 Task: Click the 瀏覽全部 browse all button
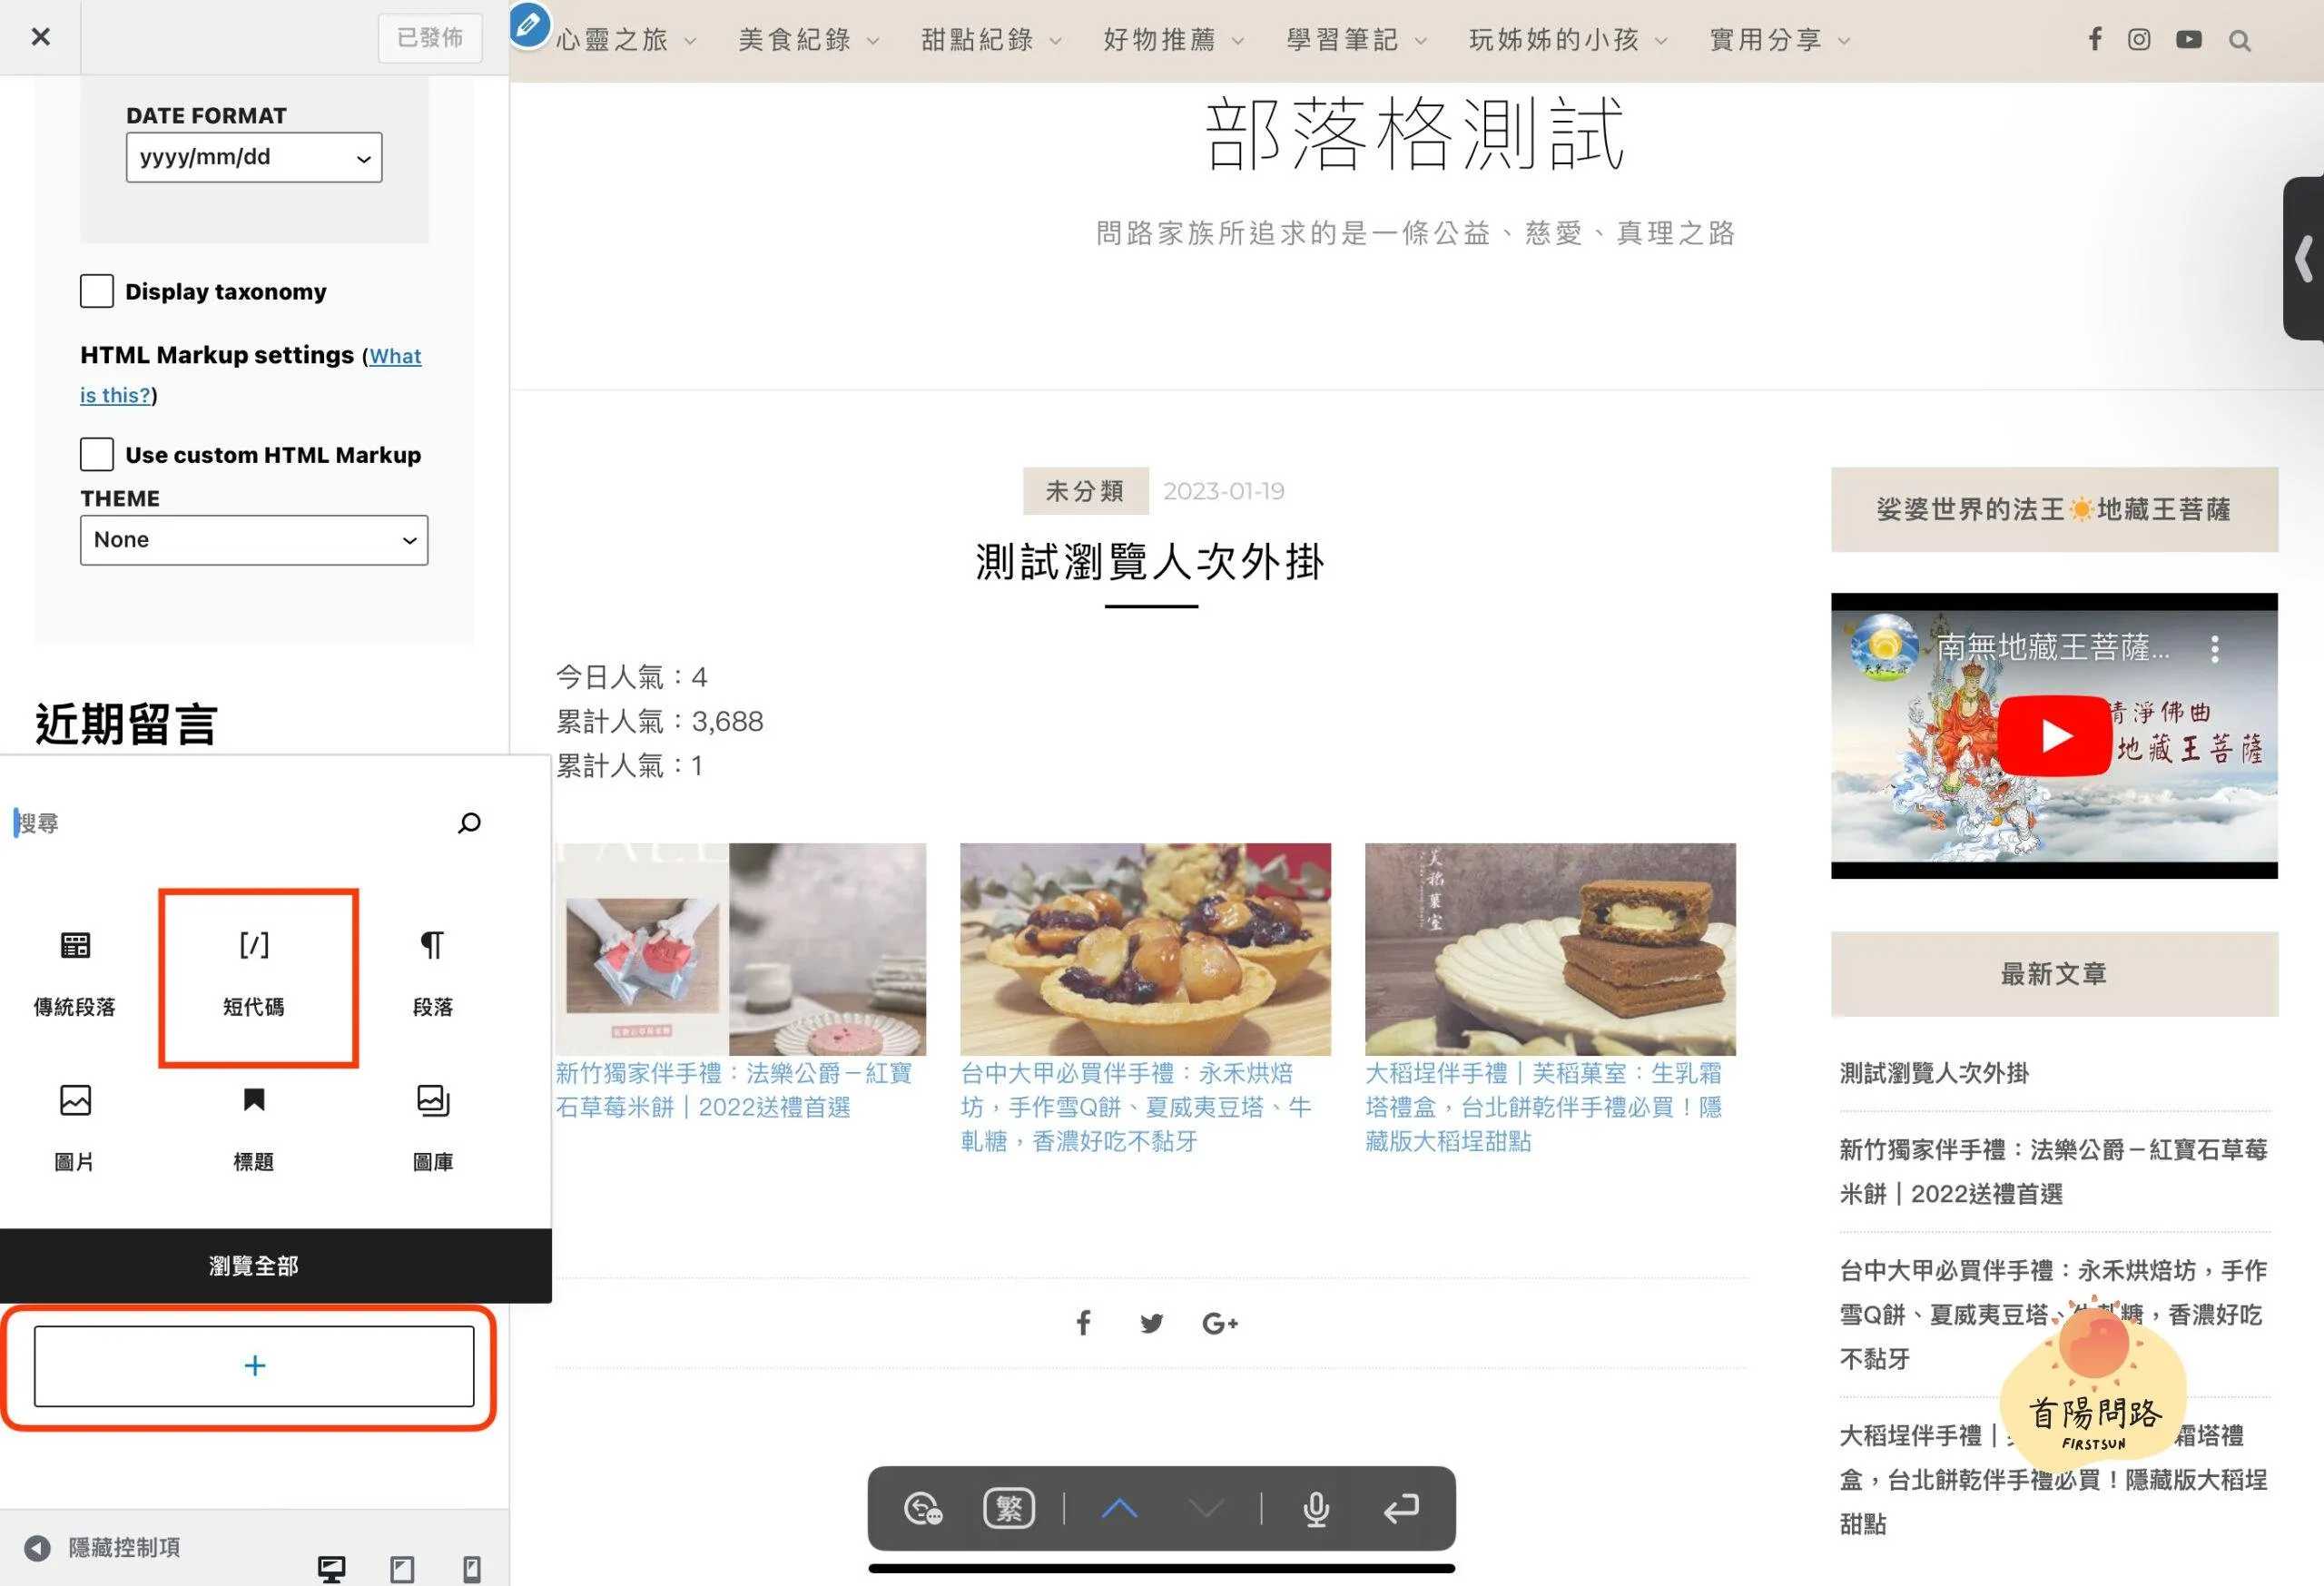click(x=254, y=1265)
